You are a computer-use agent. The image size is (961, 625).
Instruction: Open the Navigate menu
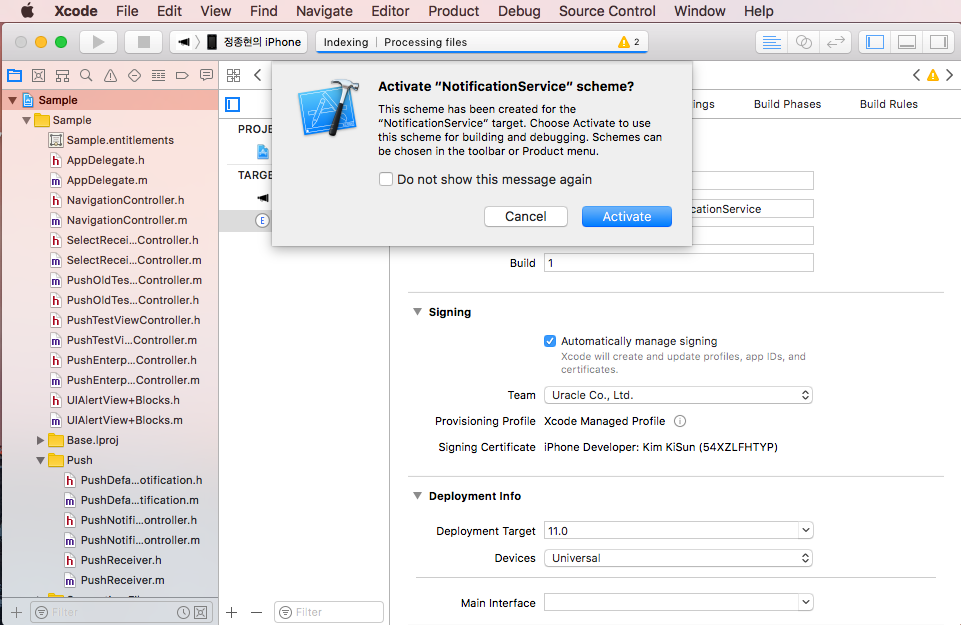click(324, 11)
